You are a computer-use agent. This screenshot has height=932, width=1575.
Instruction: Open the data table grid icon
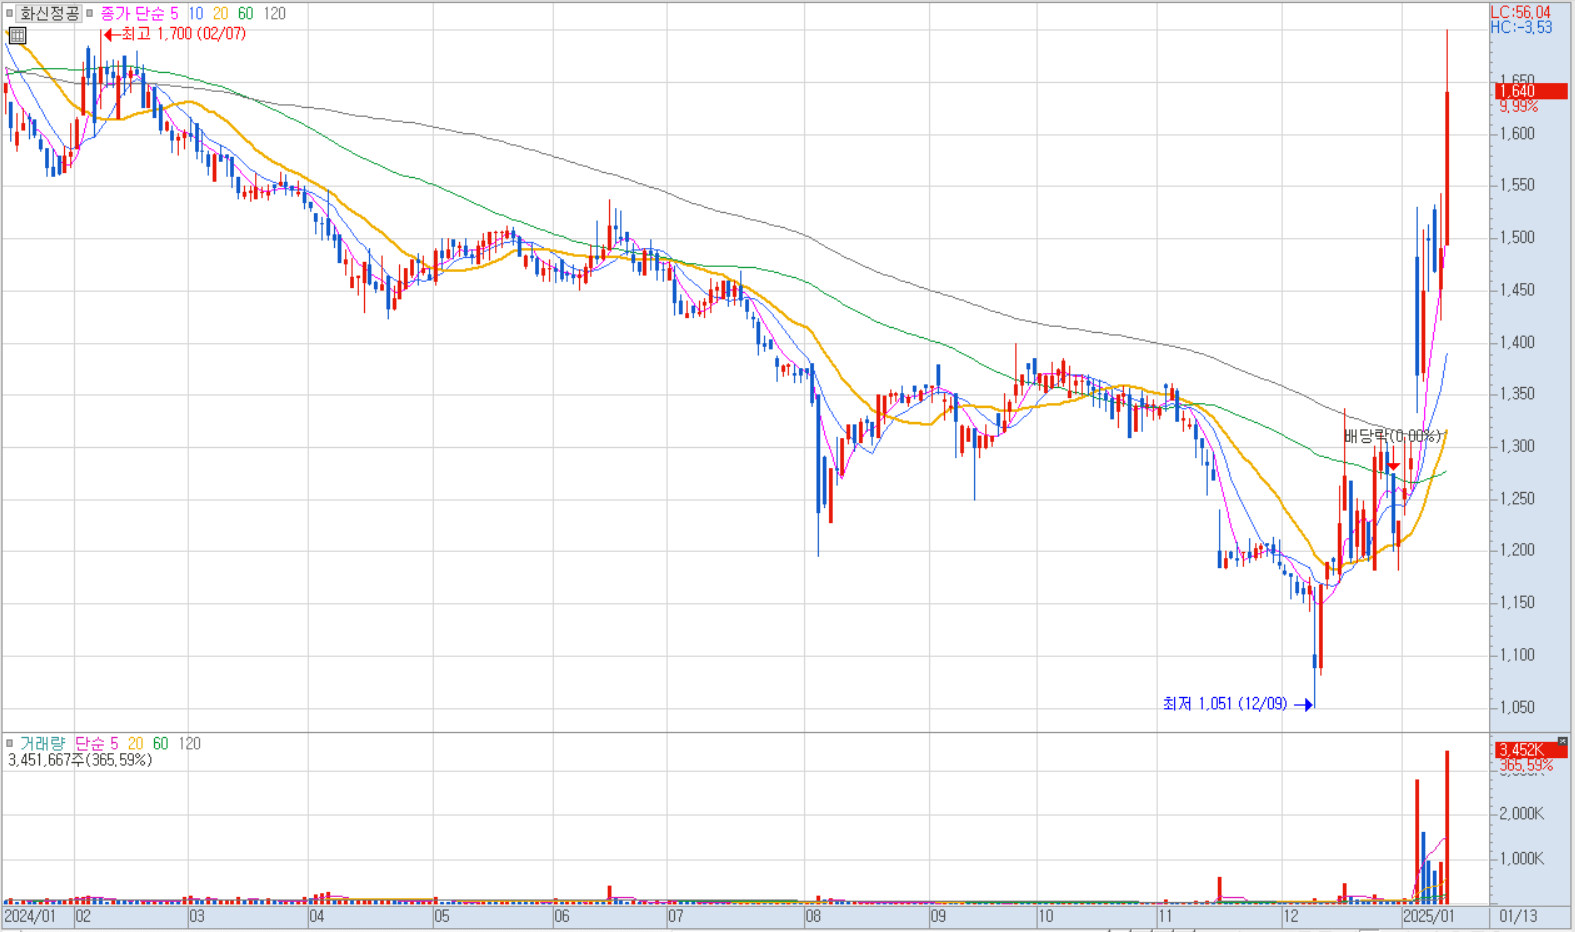(x=17, y=35)
